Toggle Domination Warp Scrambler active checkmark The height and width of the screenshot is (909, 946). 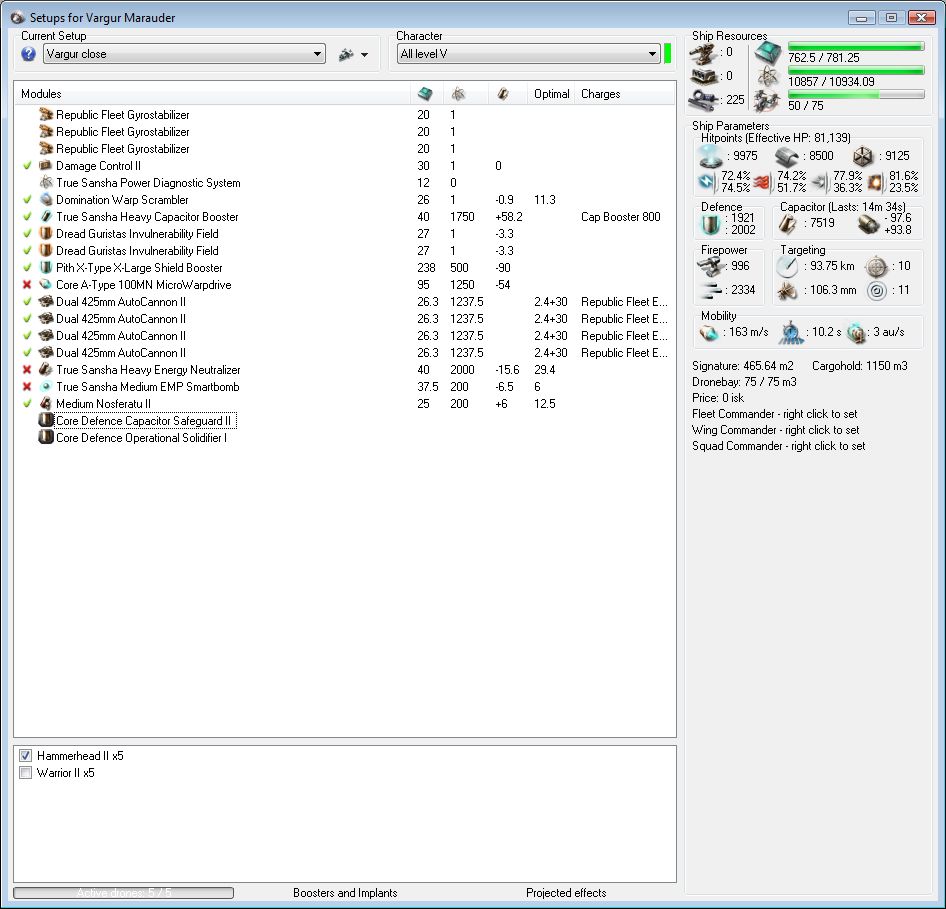(27, 200)
